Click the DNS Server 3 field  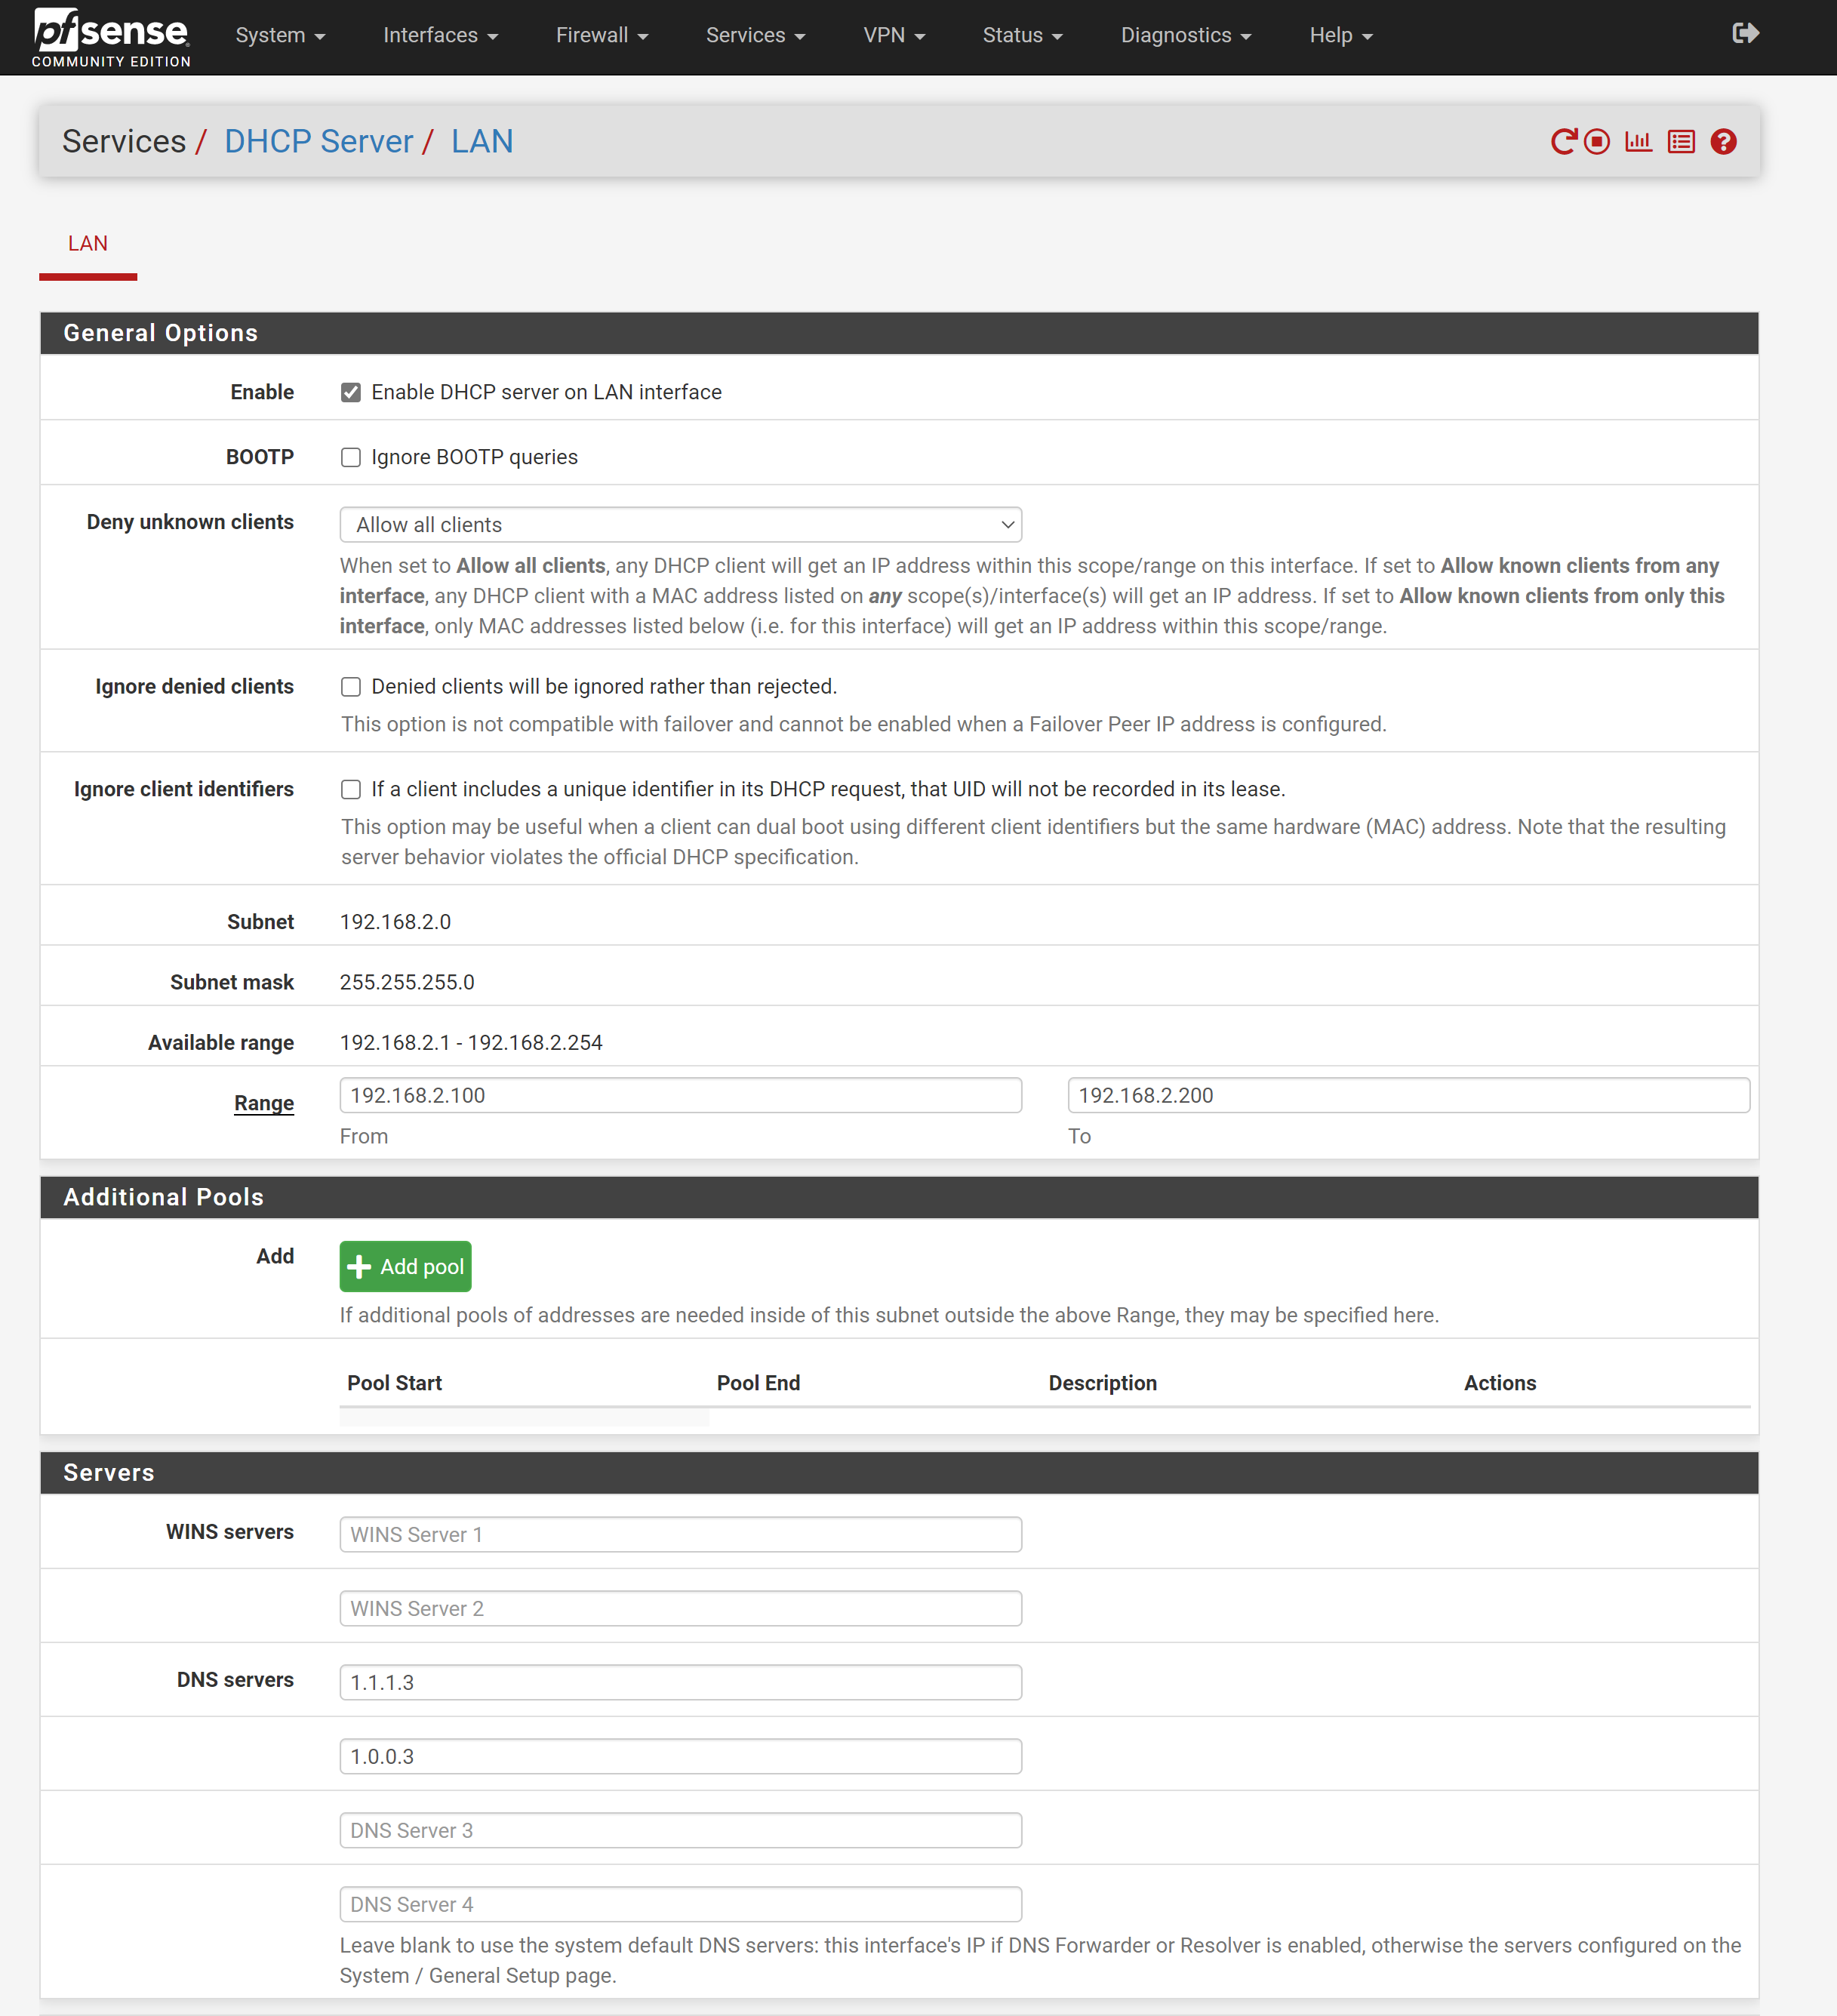click(680, 1830)
